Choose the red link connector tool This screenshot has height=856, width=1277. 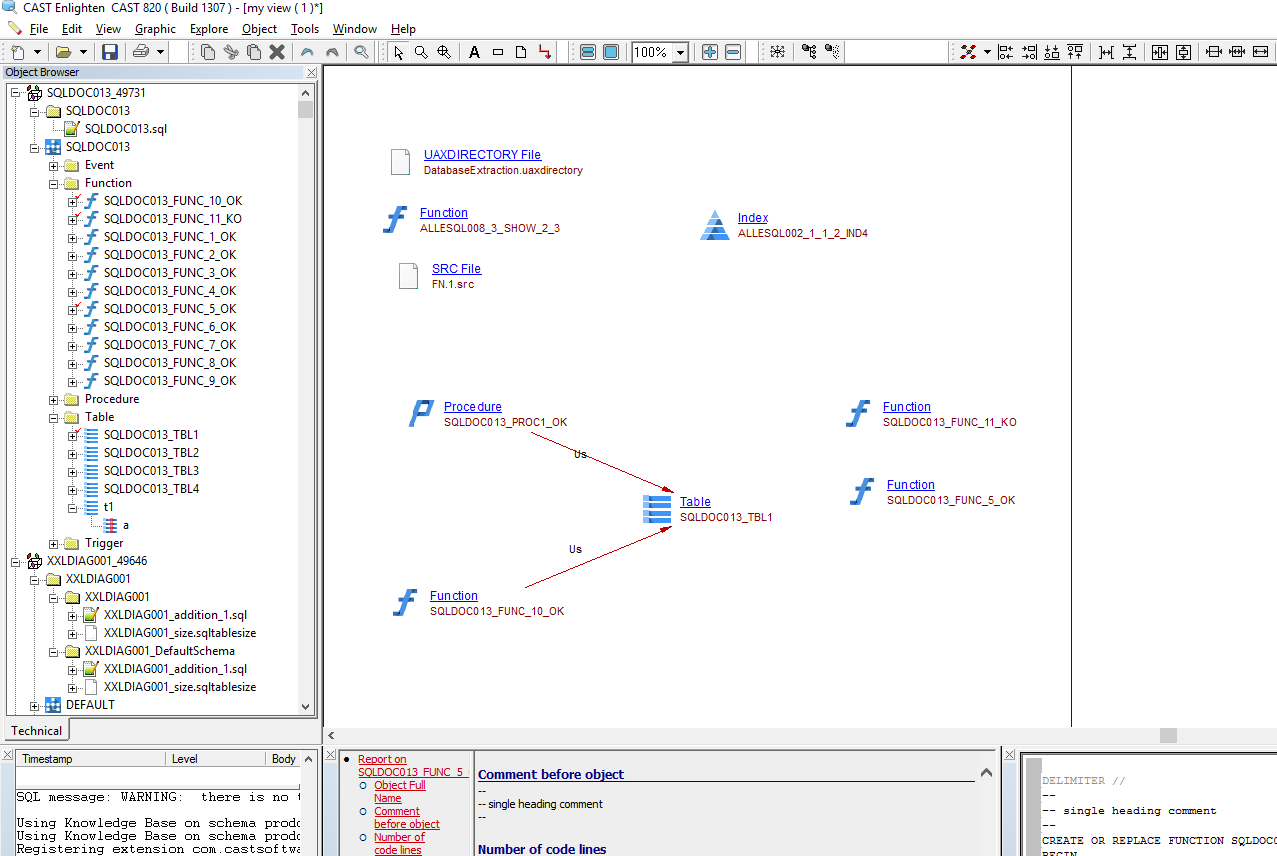545,52
